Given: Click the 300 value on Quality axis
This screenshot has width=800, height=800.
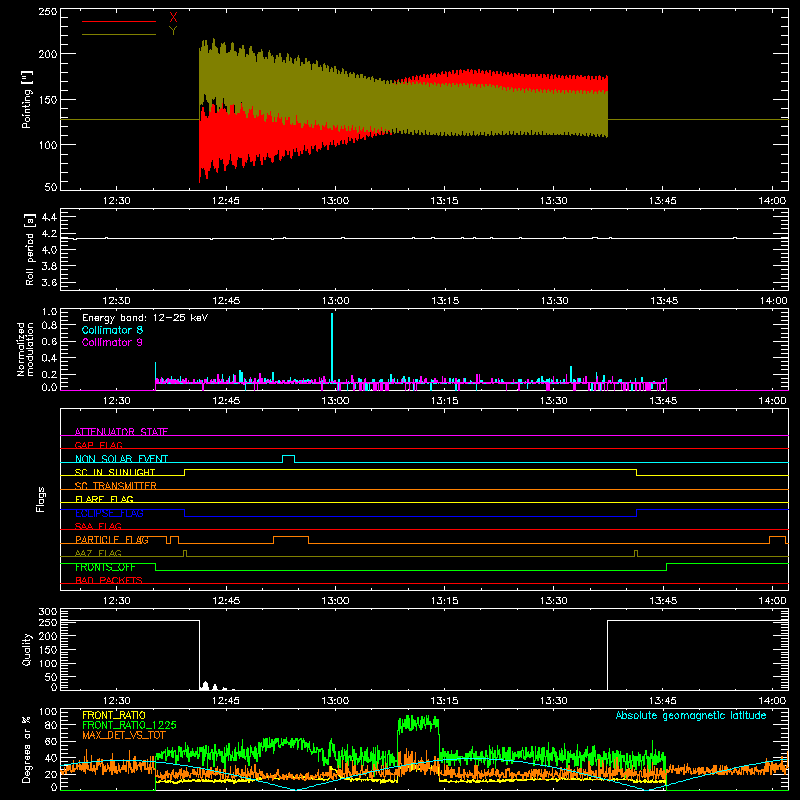Looking at the screenshot, I should (x=47, y=611).
